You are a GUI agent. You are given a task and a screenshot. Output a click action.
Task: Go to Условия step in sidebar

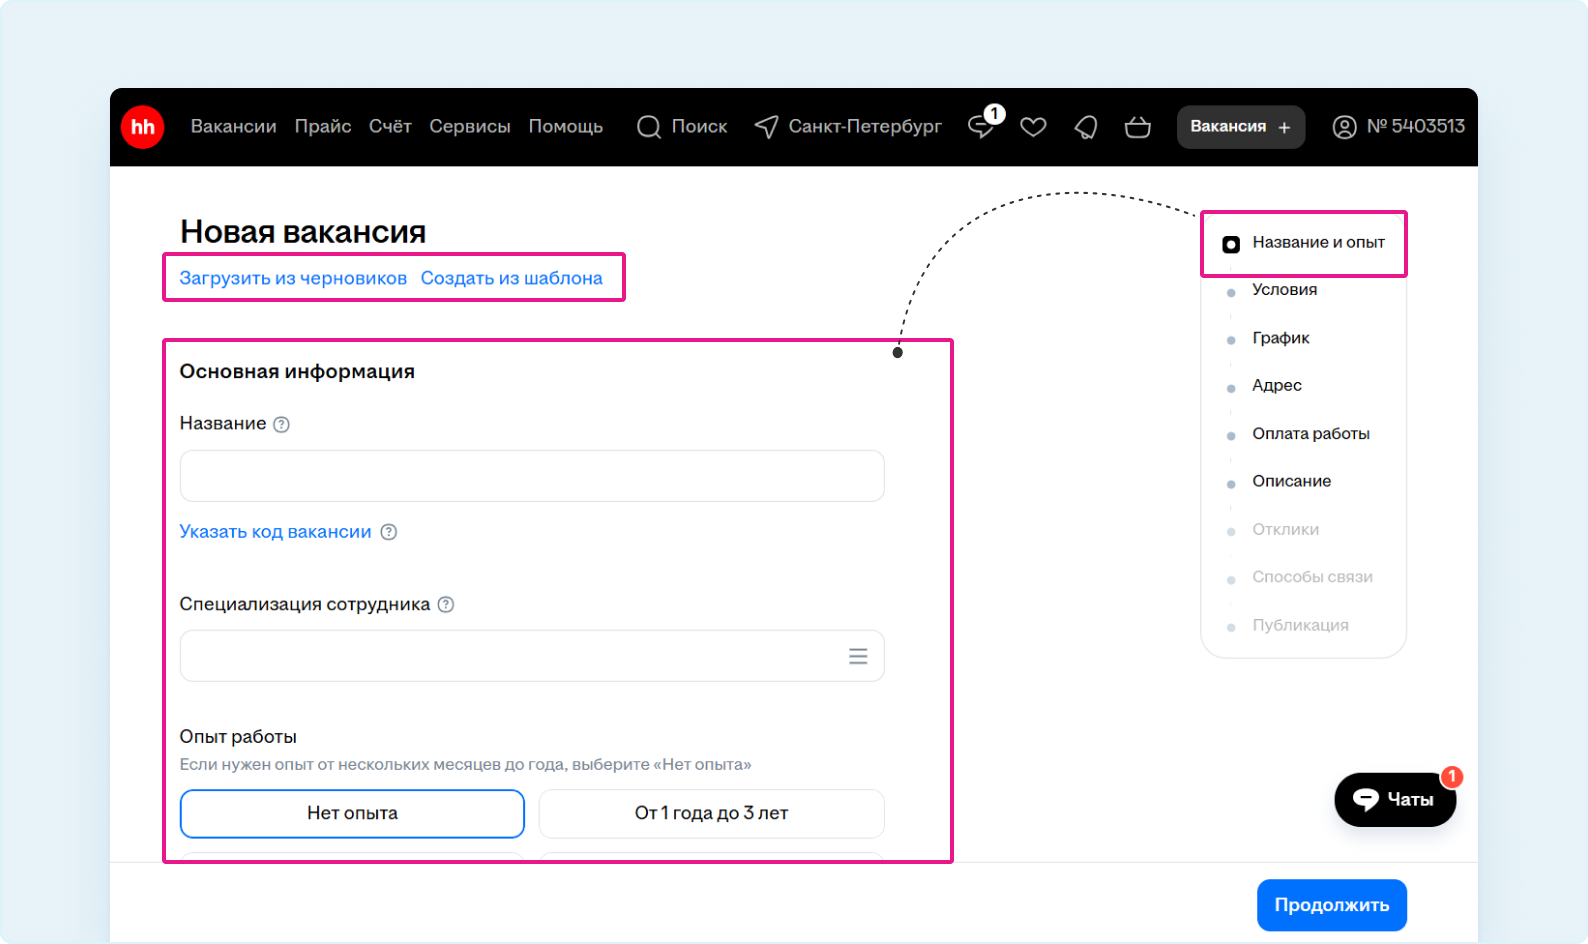pos(1284,290)
